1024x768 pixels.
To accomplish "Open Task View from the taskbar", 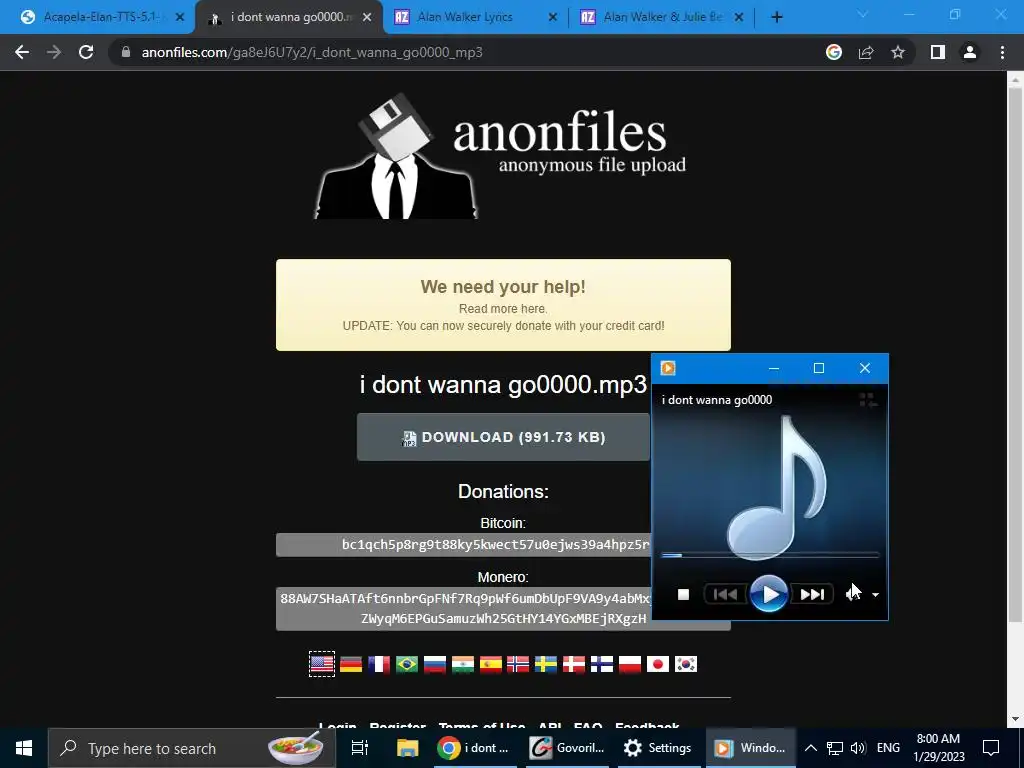I will [360, 748].
